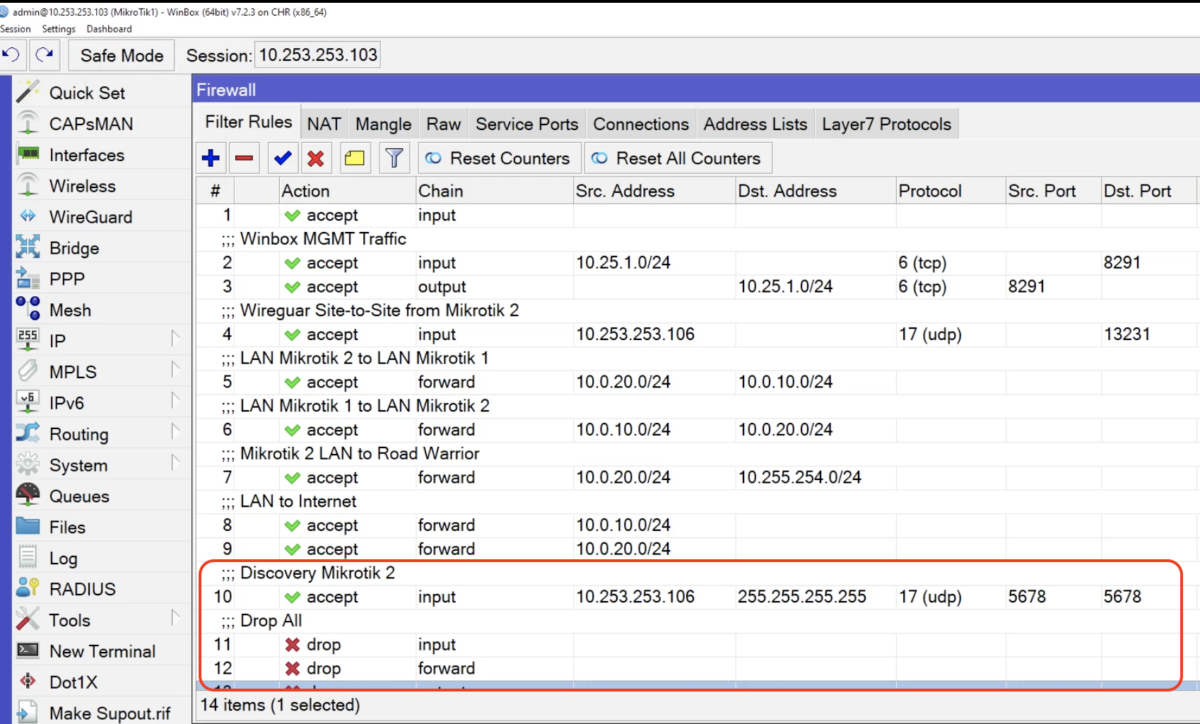Switch to the Service Ports tab

(x=527, y=124)
